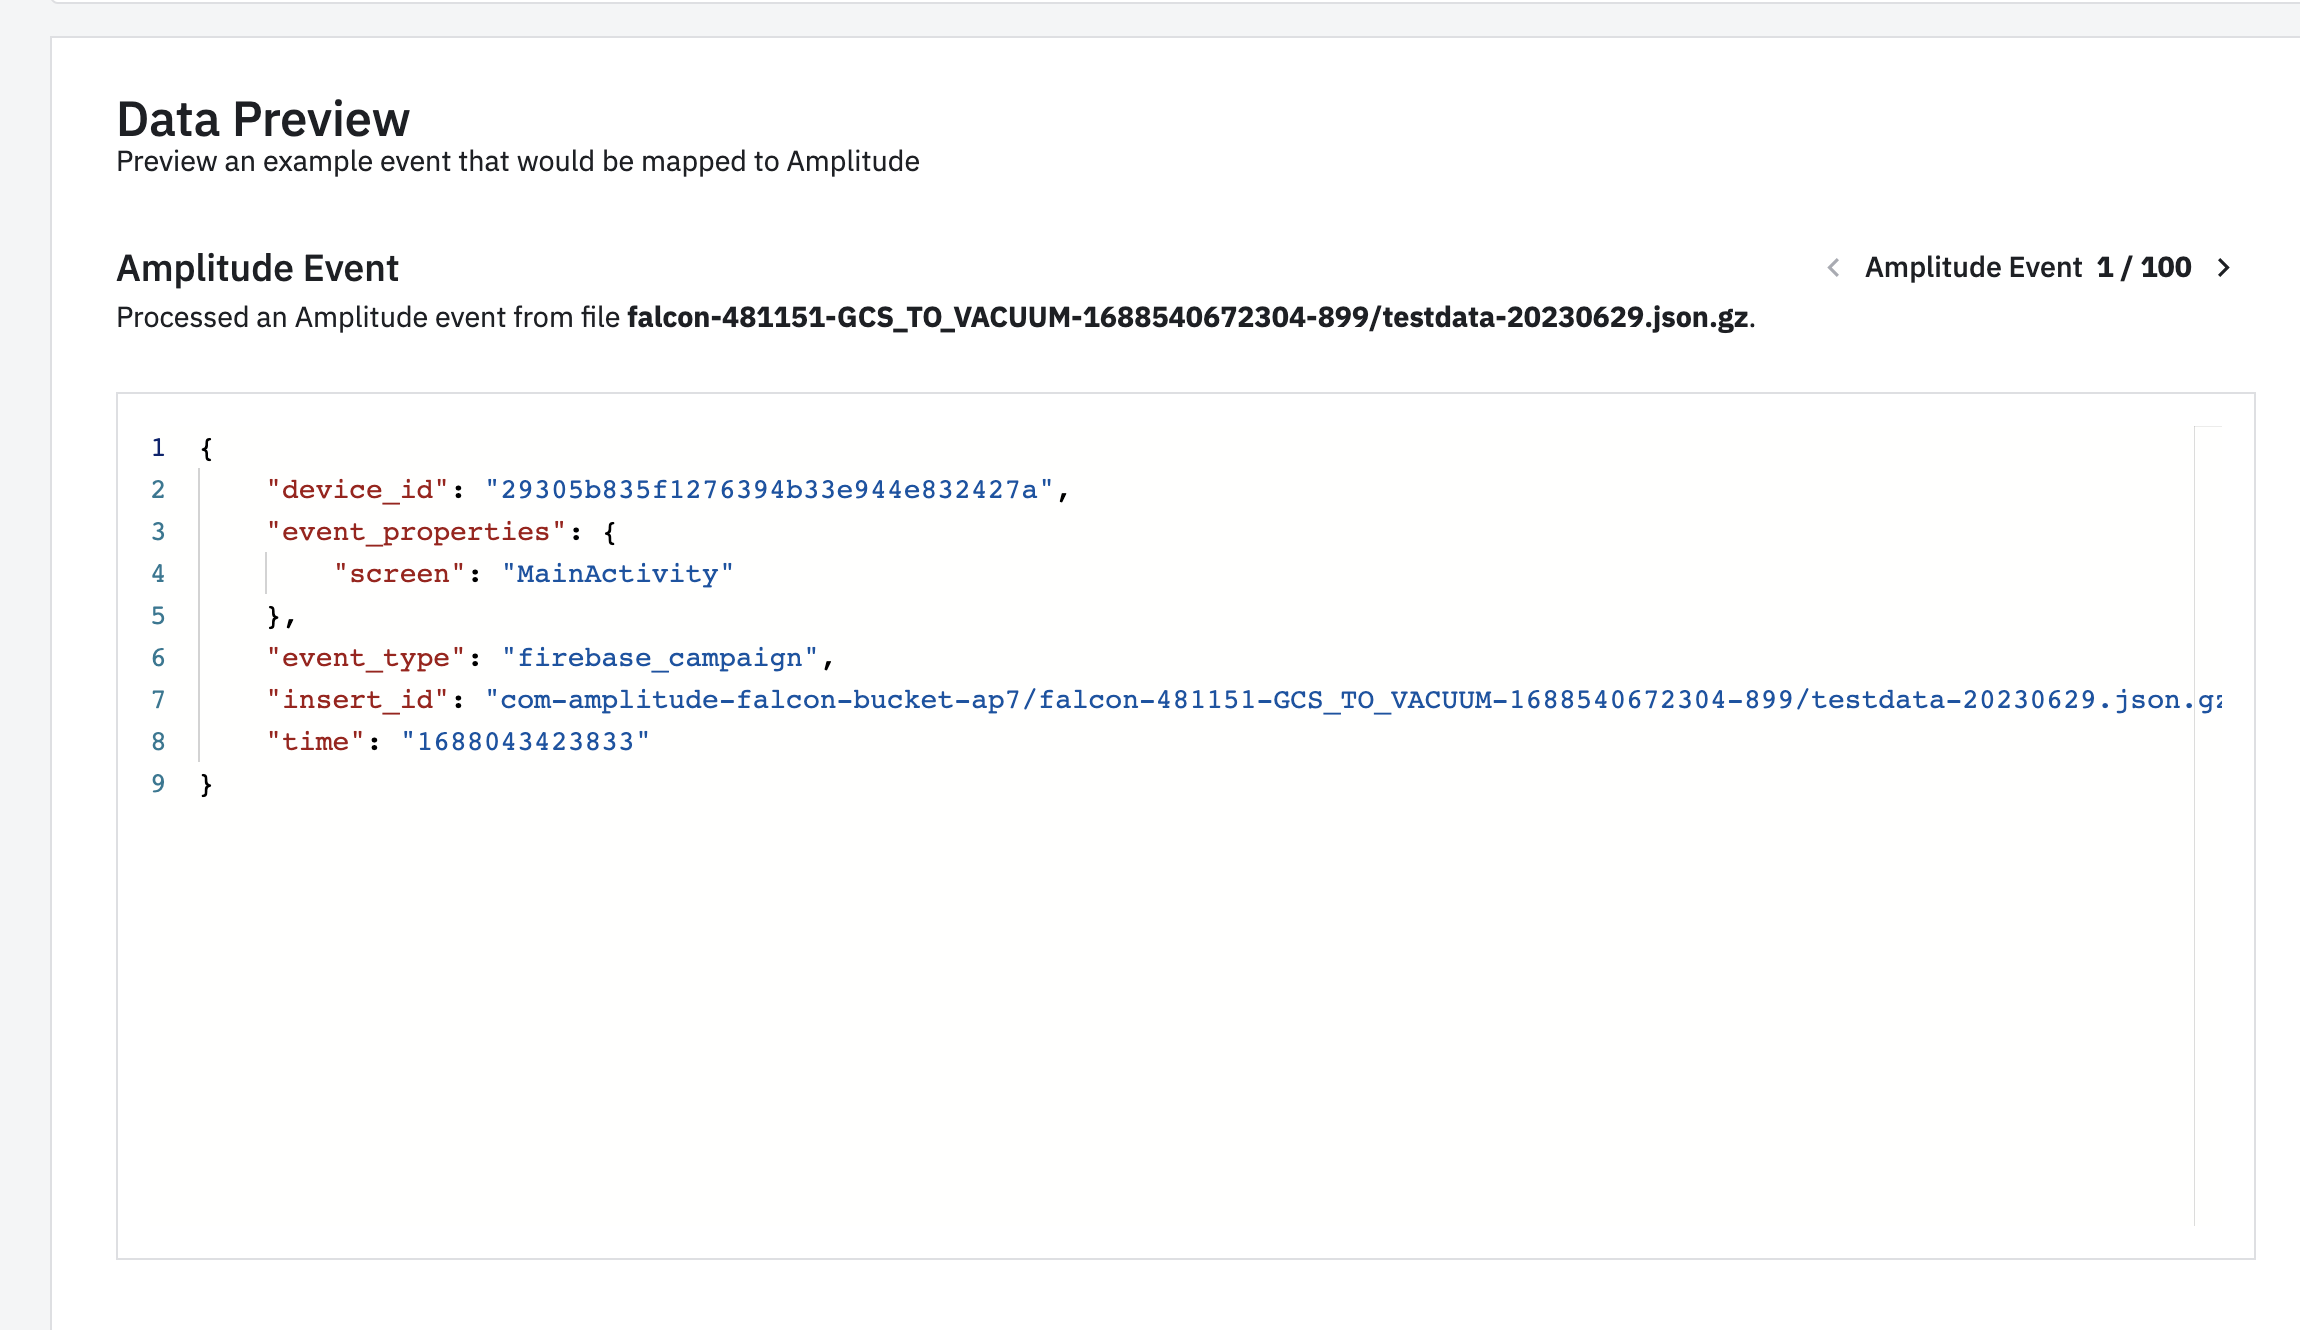Viewport: 2300px width, 1330px height.
Task: Click the "screen" key on line 4
Action: 399,574
